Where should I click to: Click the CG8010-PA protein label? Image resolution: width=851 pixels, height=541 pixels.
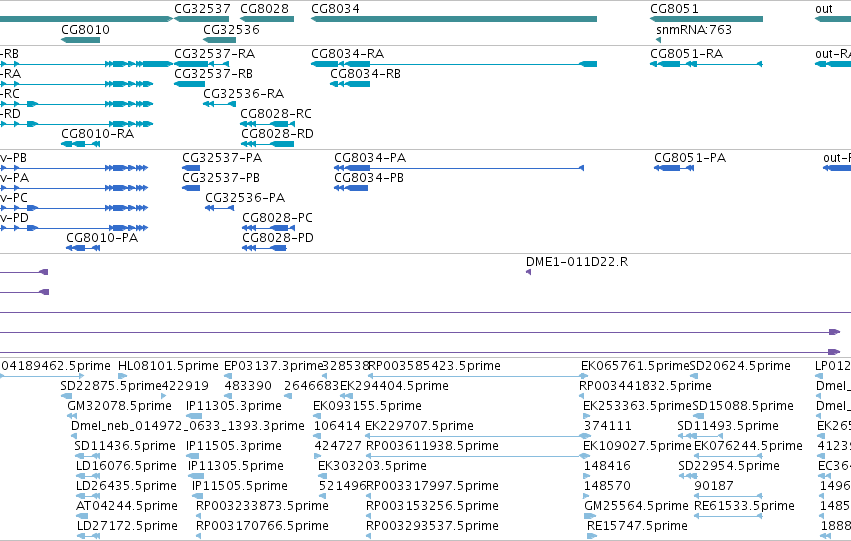pyautogui.click(x=102, y=238)
